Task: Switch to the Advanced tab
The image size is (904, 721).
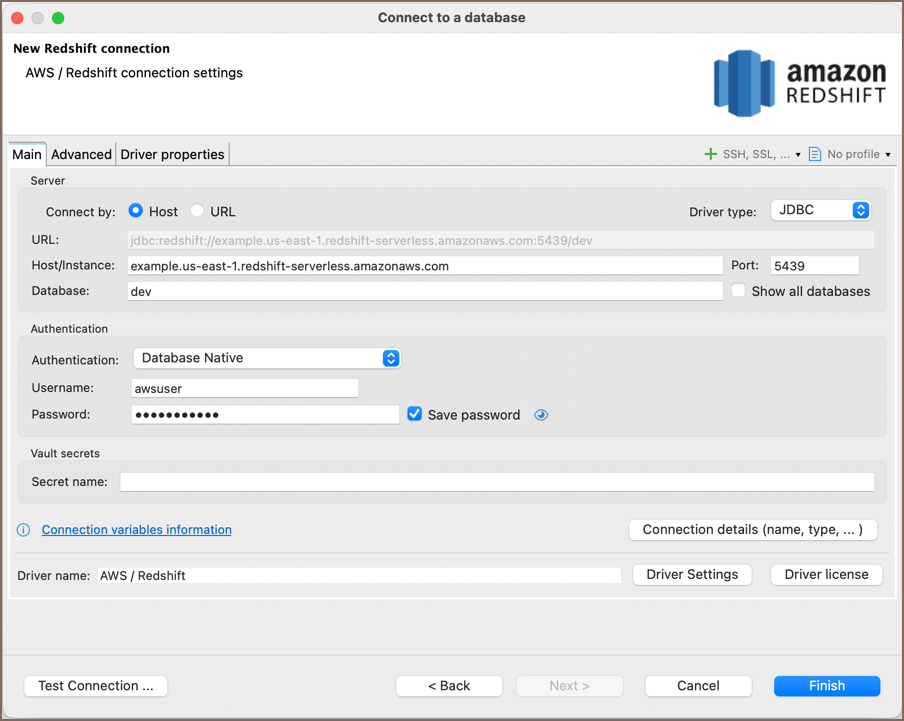Action: click(x=81, y=154)
